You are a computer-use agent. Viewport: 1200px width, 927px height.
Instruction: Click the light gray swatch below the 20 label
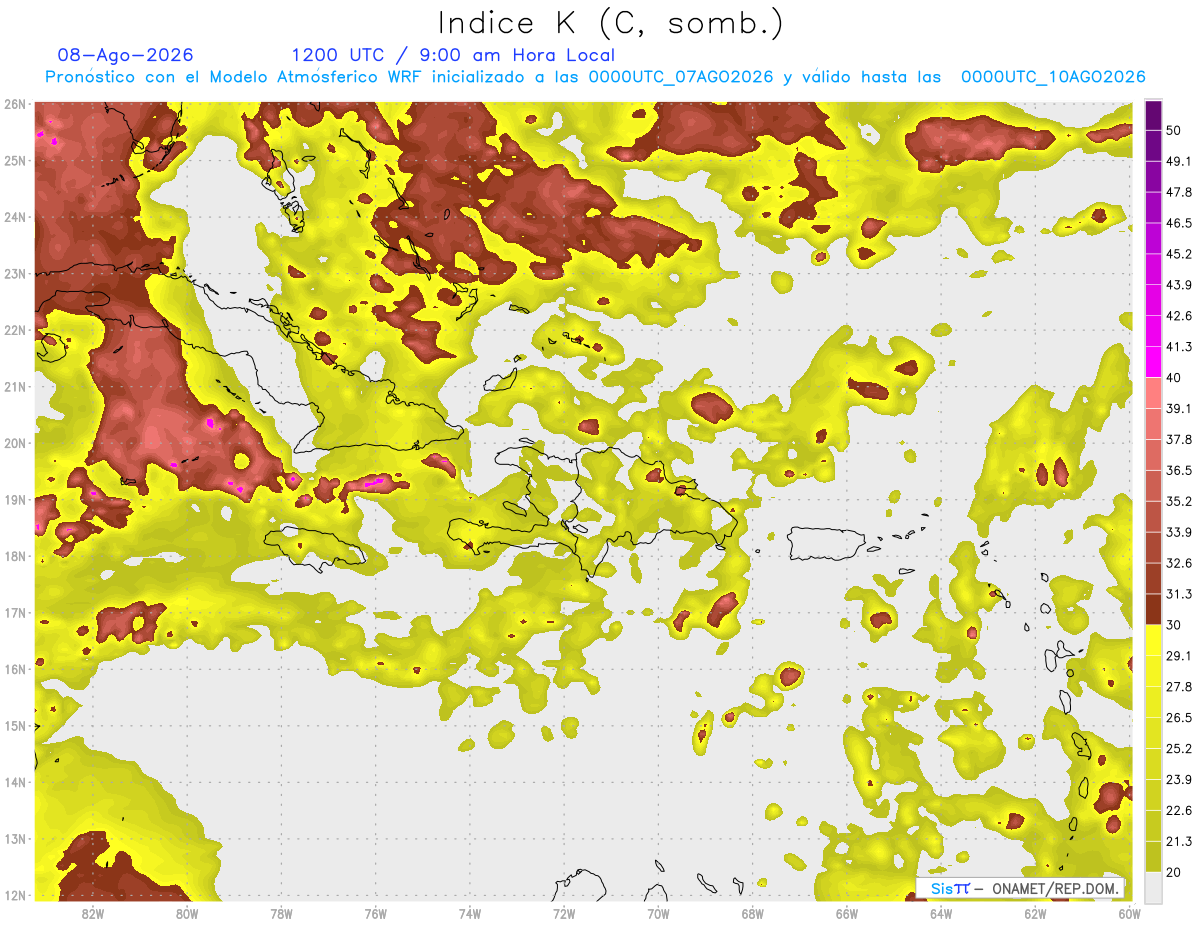(1153, 886)
